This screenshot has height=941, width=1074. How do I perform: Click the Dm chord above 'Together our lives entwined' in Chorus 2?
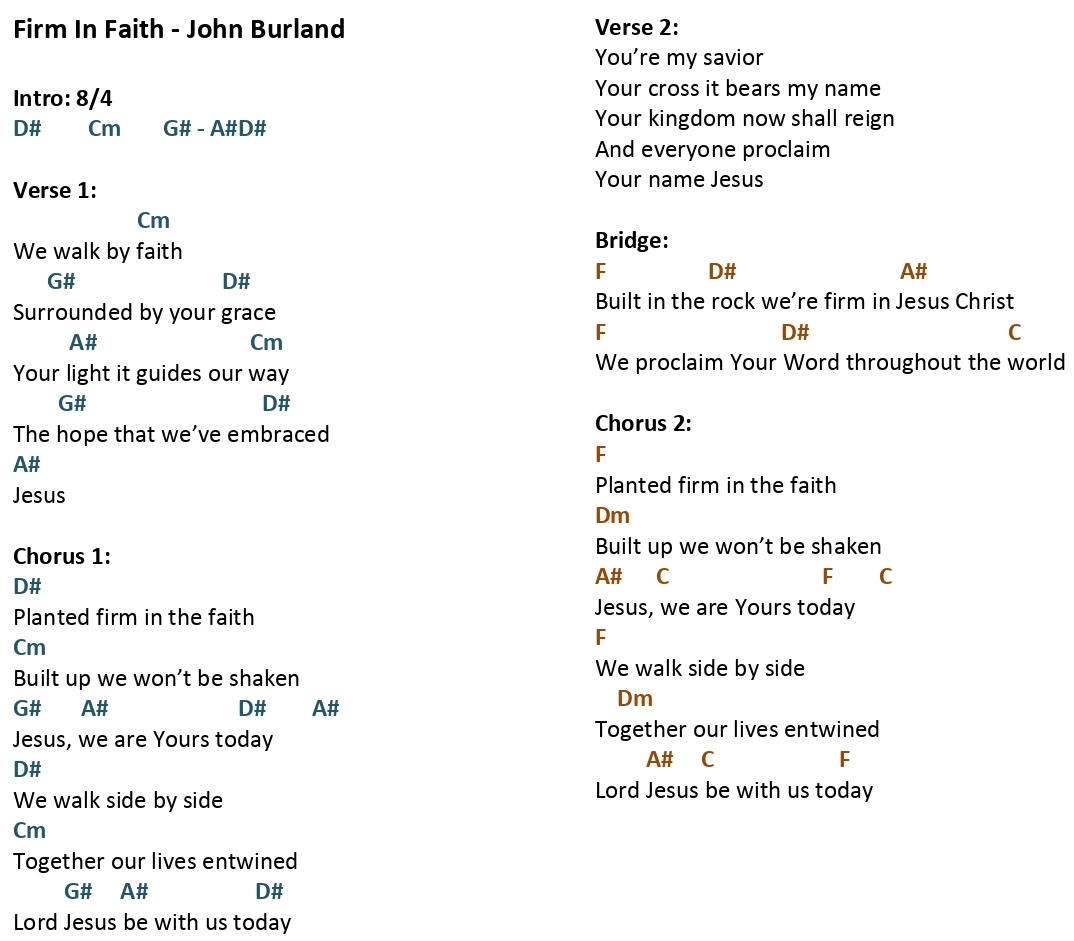[x=635, y=699]
